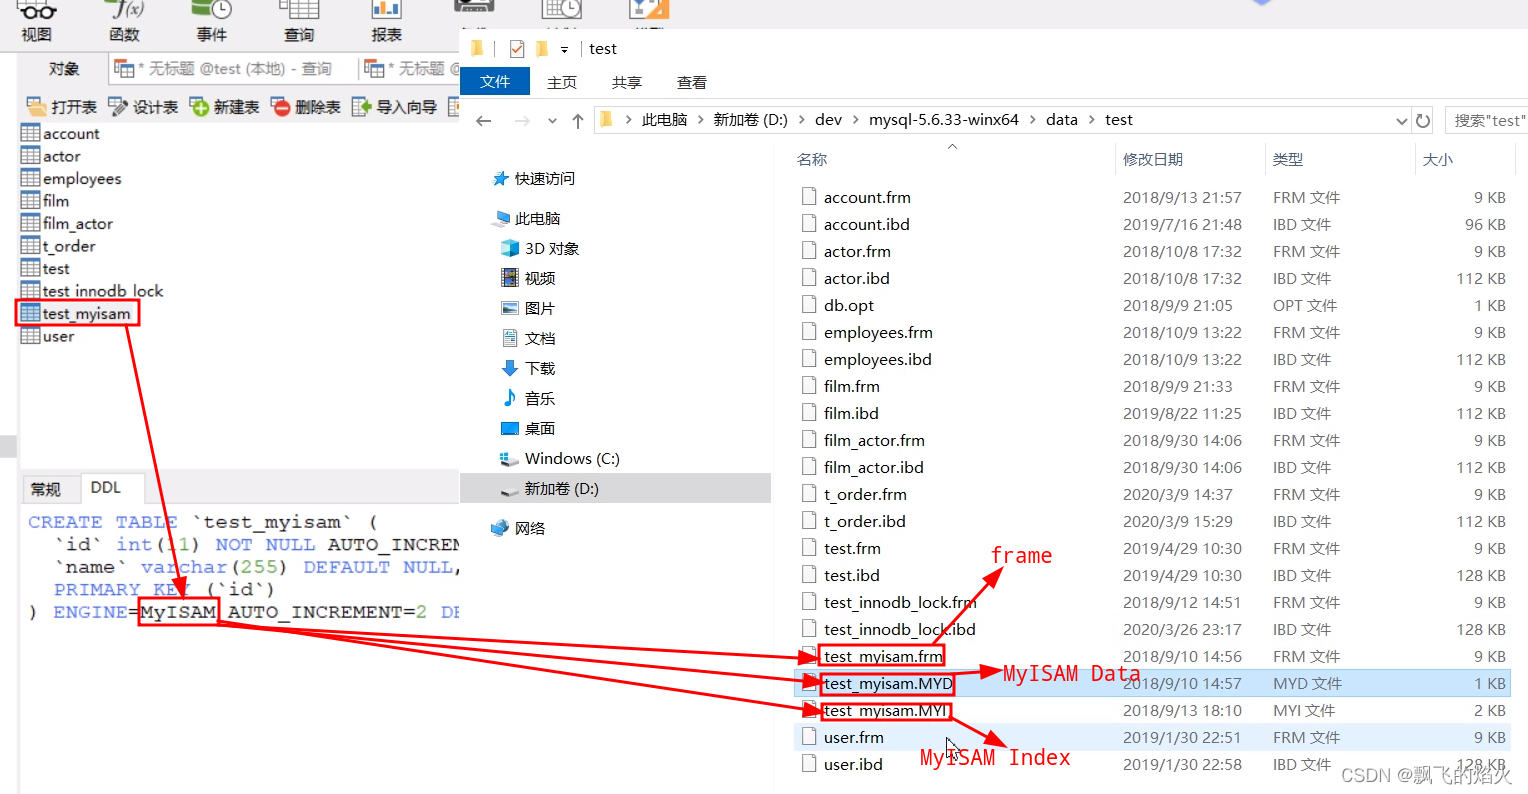The width and height of the screenshot is (1528, 794).
Task: Select the actor table in Navicat
Action: [51, 156]
